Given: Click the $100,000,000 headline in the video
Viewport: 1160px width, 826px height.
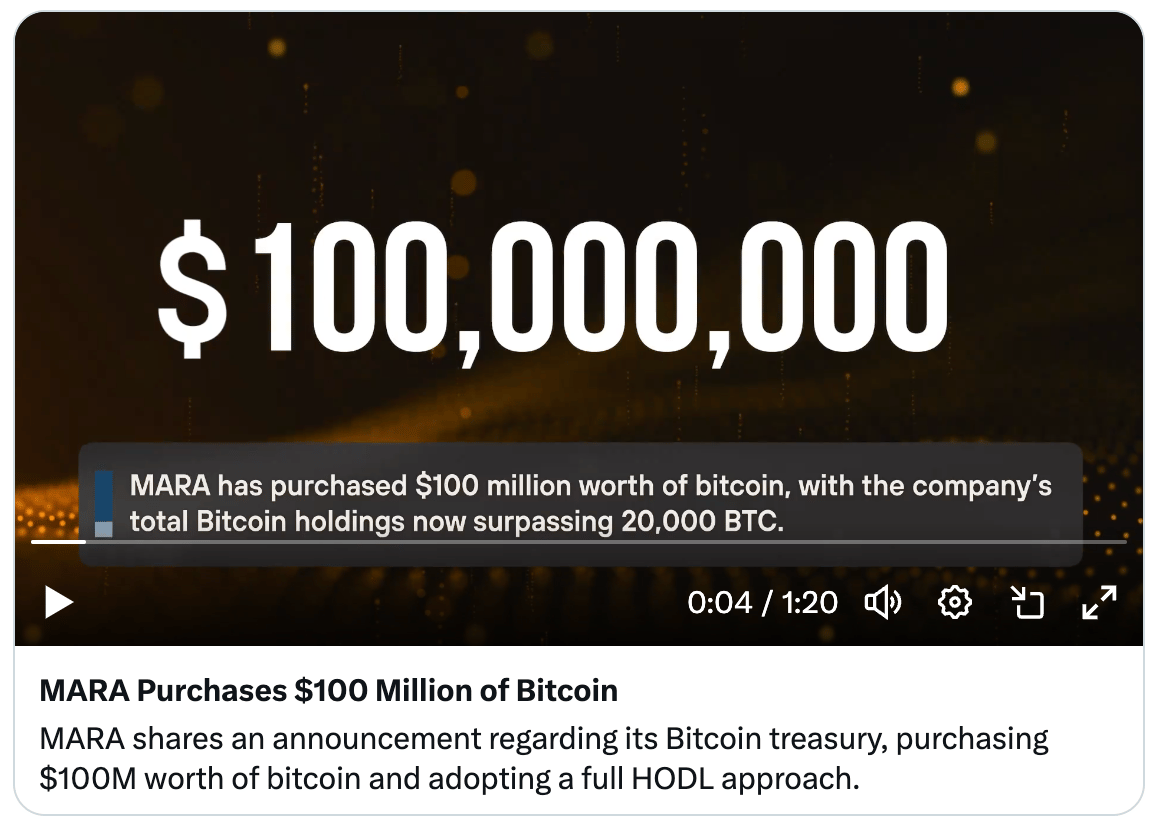Looking at the screenshot, I should (x=552, y=290).
